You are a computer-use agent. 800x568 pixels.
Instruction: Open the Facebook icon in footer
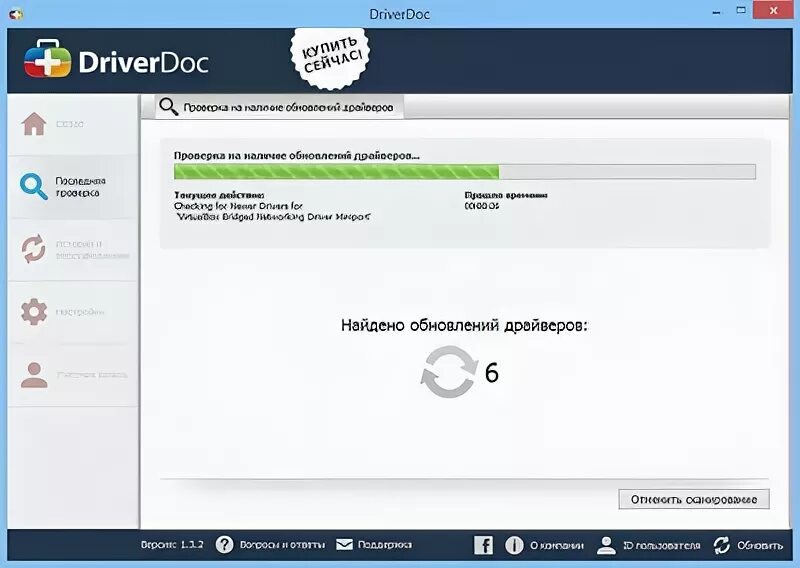[483, 545]
